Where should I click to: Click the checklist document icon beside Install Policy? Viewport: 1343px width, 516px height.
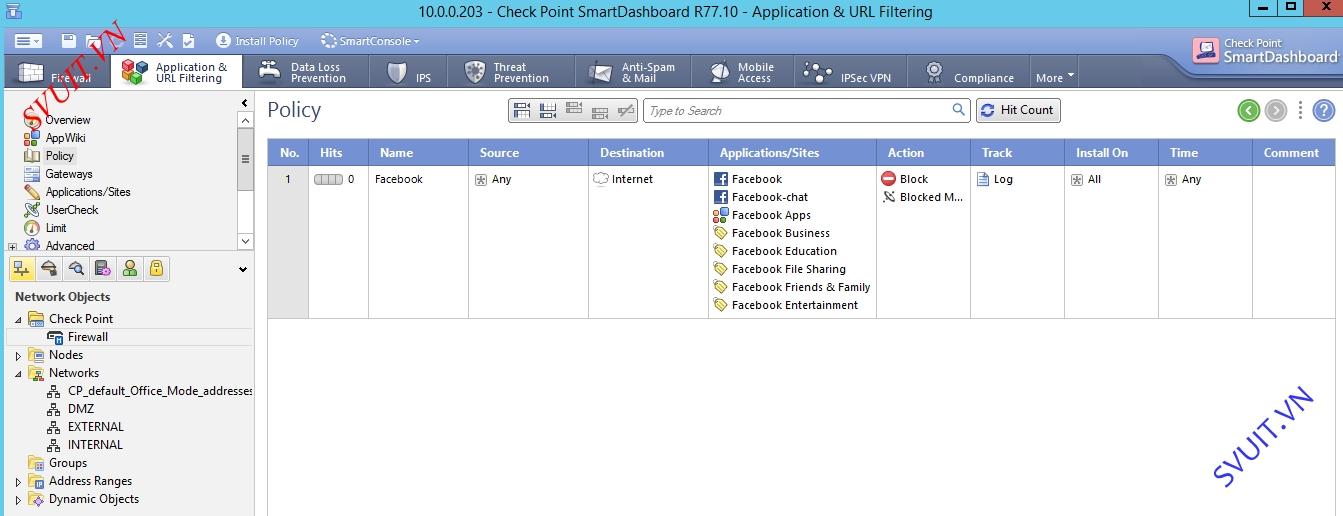[189, 41]
